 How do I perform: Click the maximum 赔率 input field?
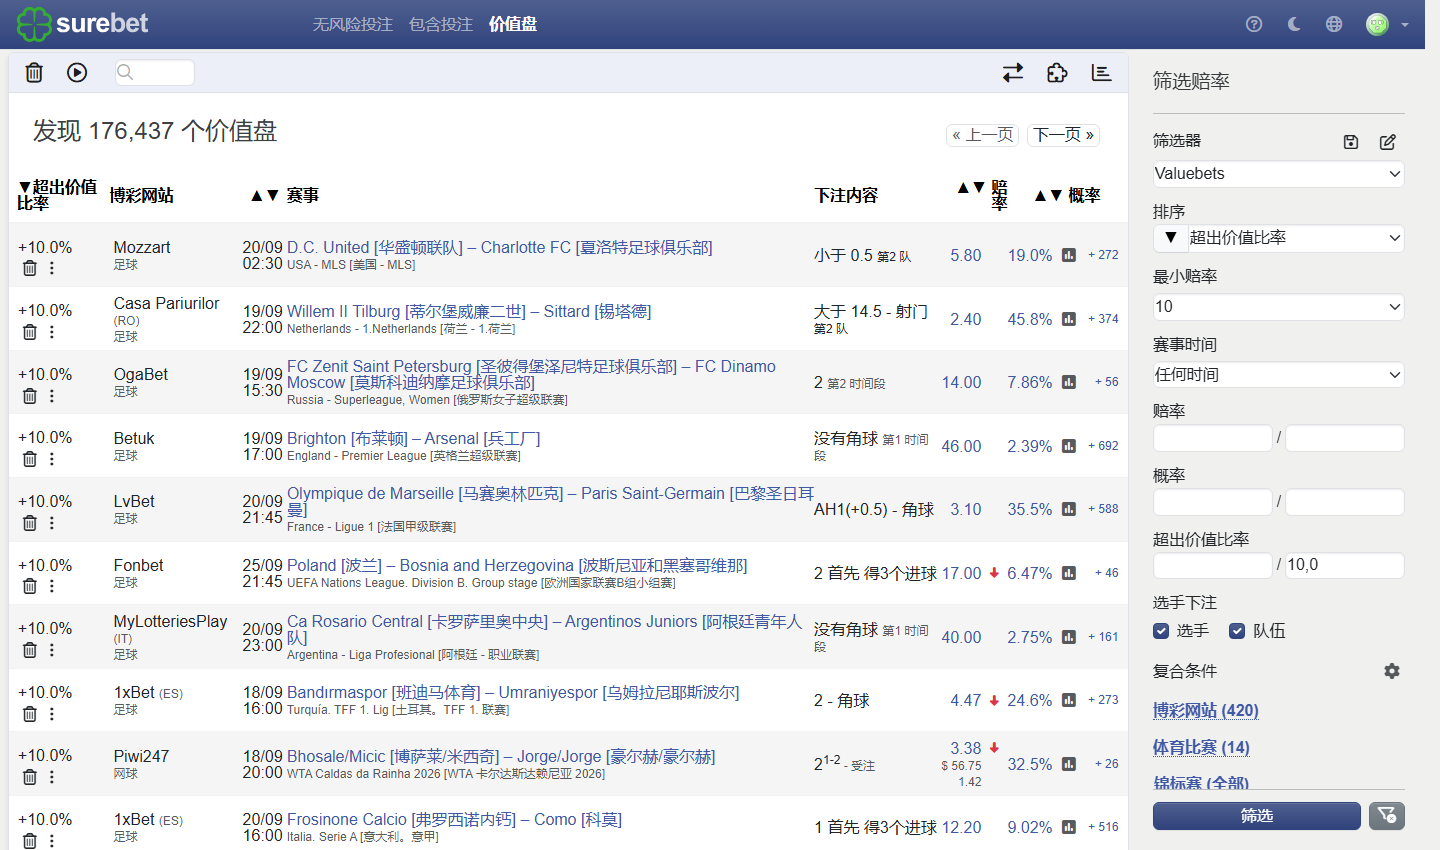[1345, 438]
